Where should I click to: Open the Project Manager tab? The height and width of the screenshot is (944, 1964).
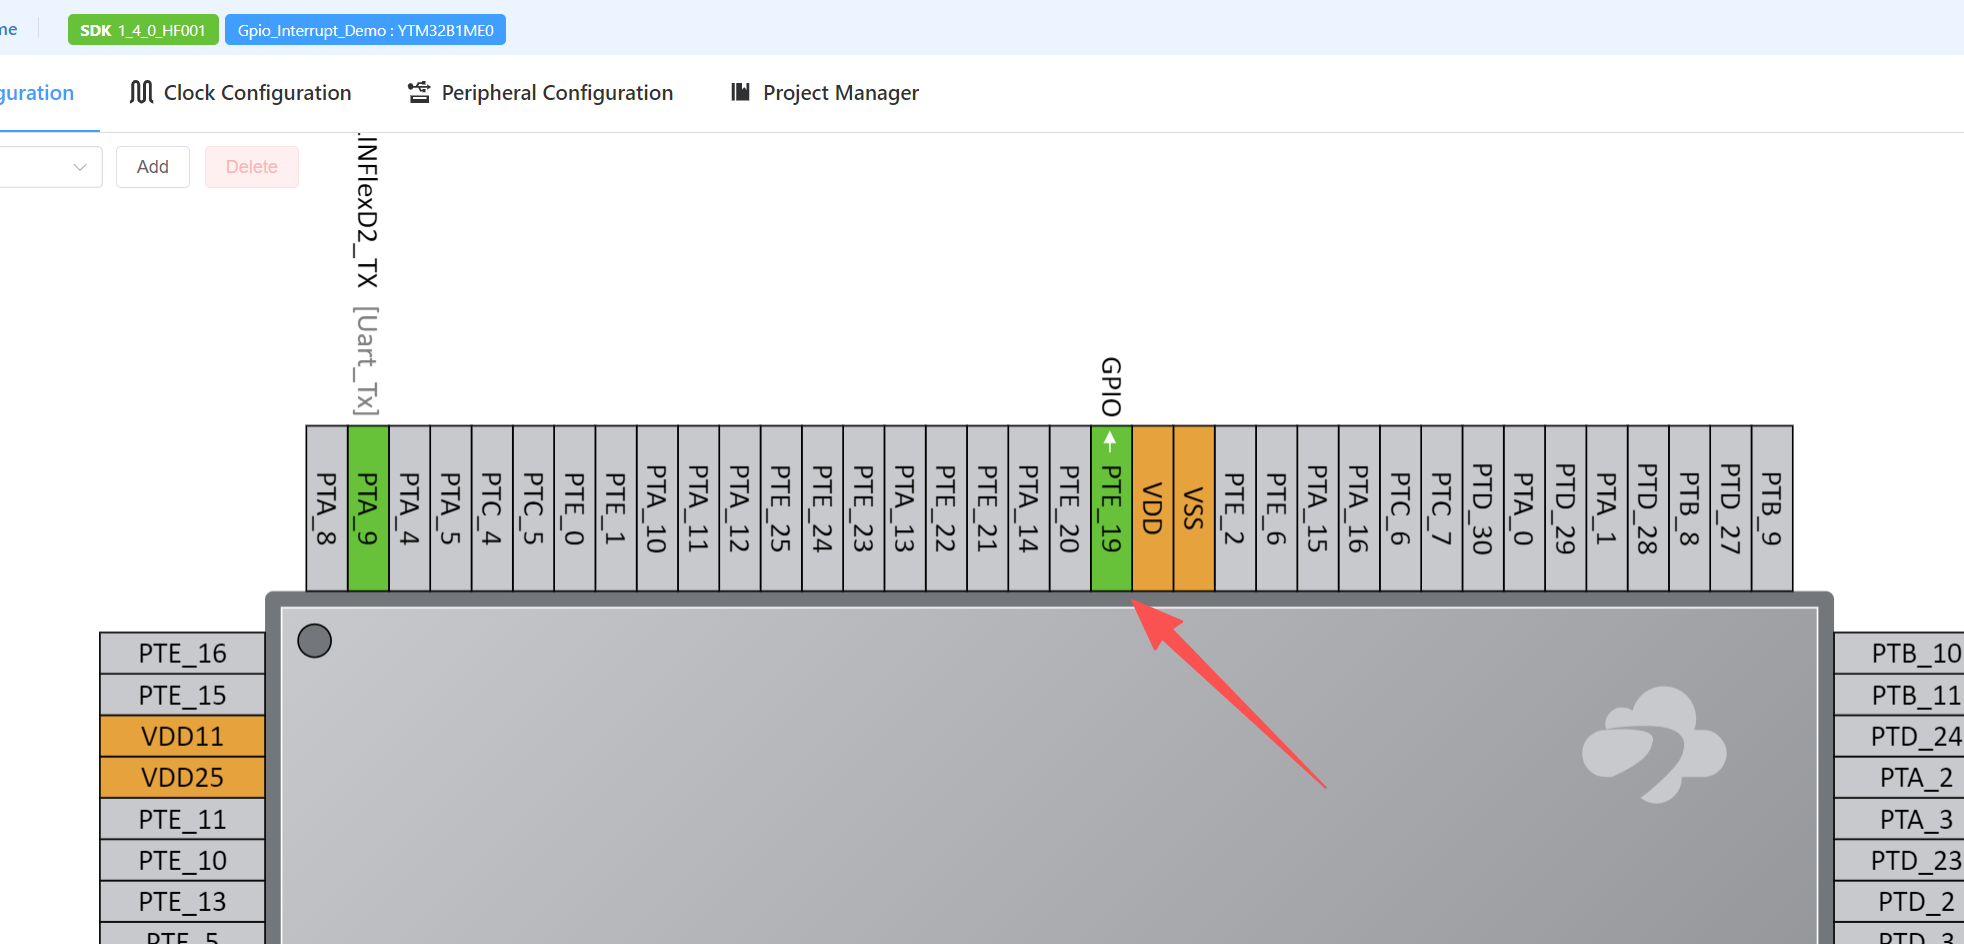[840, 93]
